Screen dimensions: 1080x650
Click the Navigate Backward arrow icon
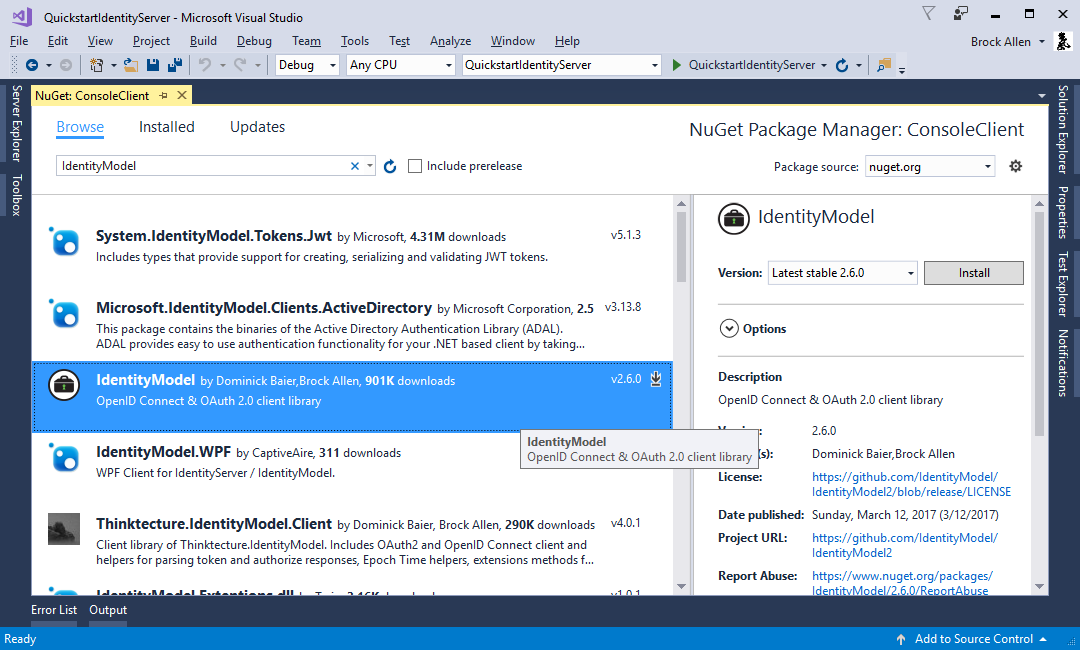pyautogui.click(x=32, y=65)
